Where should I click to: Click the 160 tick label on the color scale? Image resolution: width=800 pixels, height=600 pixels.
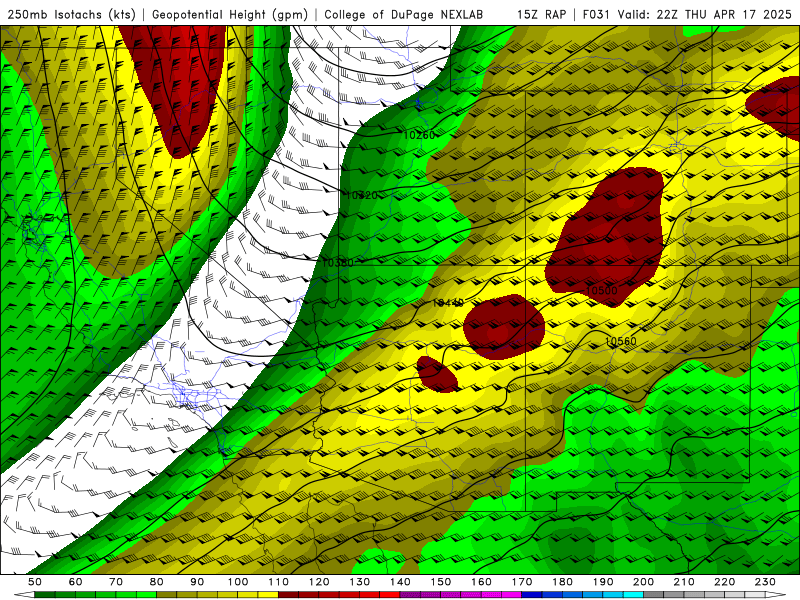(481, 582)
